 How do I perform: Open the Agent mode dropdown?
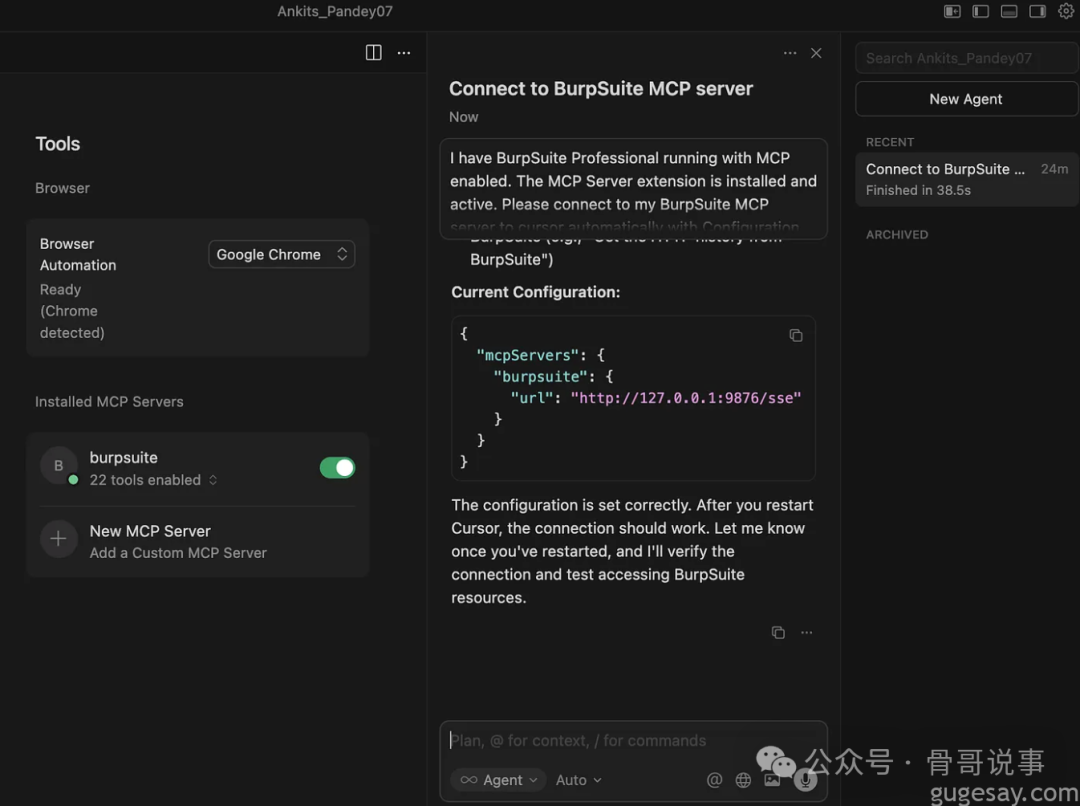click(499, 780)
